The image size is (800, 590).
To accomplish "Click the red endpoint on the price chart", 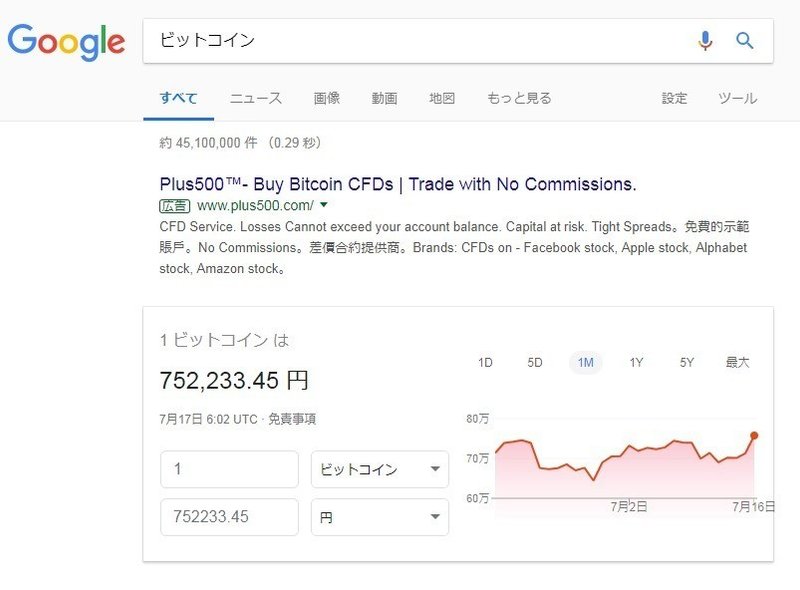I will tap(754, 435).
